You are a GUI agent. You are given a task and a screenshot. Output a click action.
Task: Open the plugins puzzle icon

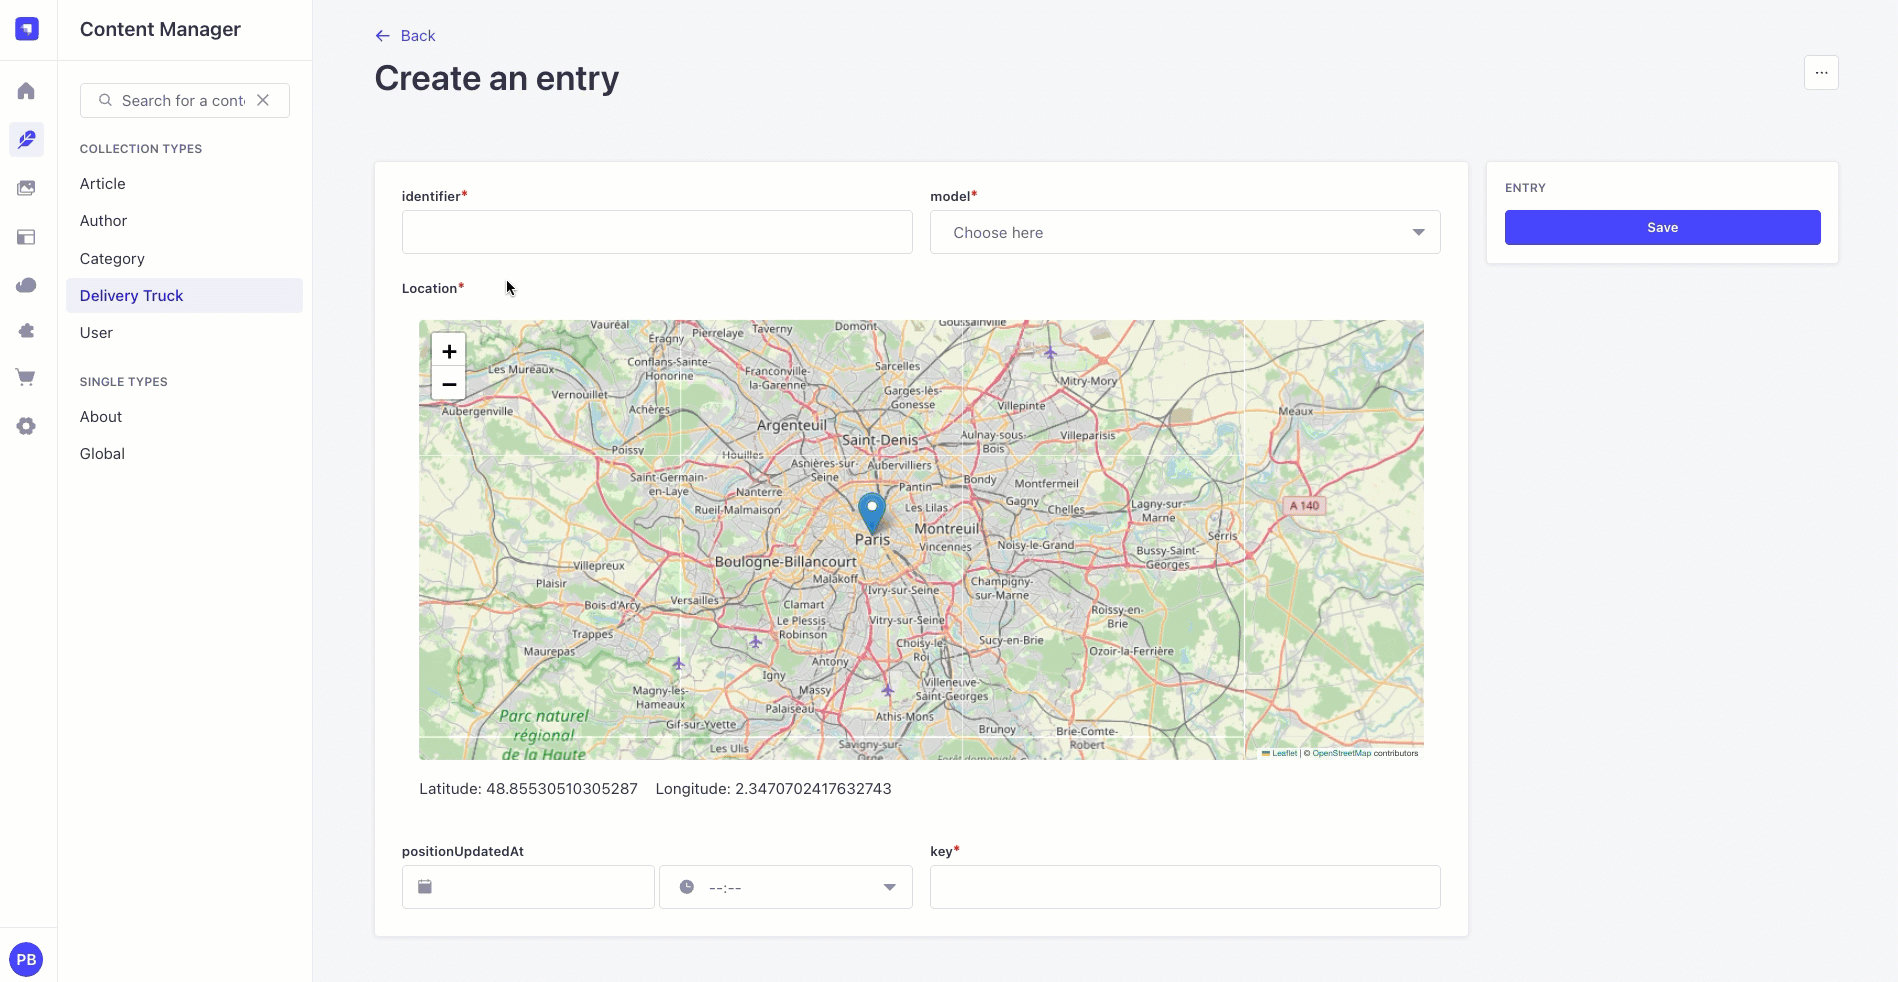[x=27, y=331]
